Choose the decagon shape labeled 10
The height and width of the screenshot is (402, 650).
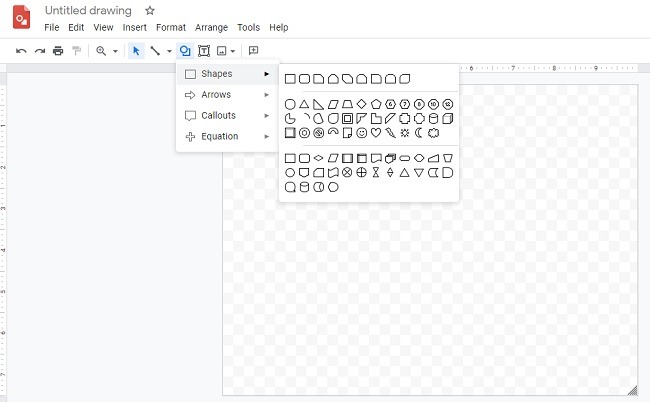(433, 104)
